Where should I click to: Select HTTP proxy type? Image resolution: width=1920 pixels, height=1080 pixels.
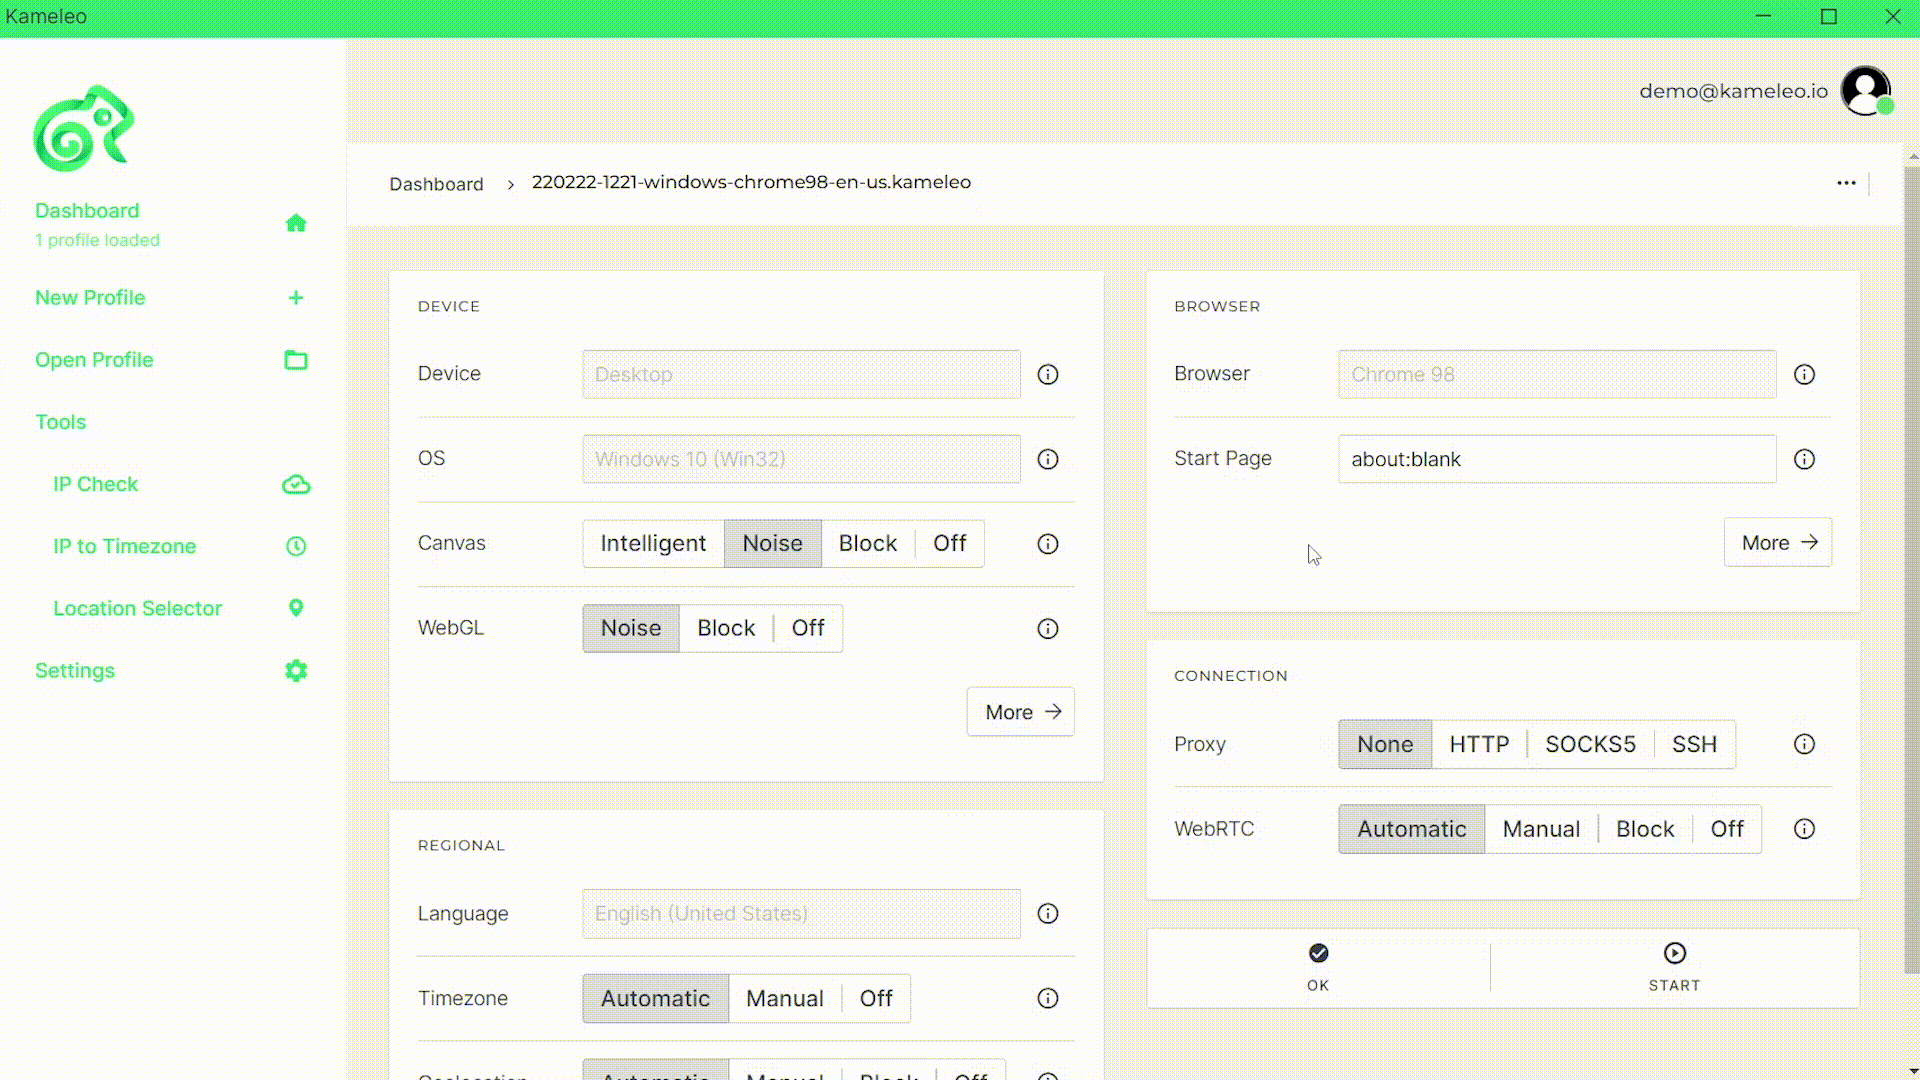pos(1479,744)
